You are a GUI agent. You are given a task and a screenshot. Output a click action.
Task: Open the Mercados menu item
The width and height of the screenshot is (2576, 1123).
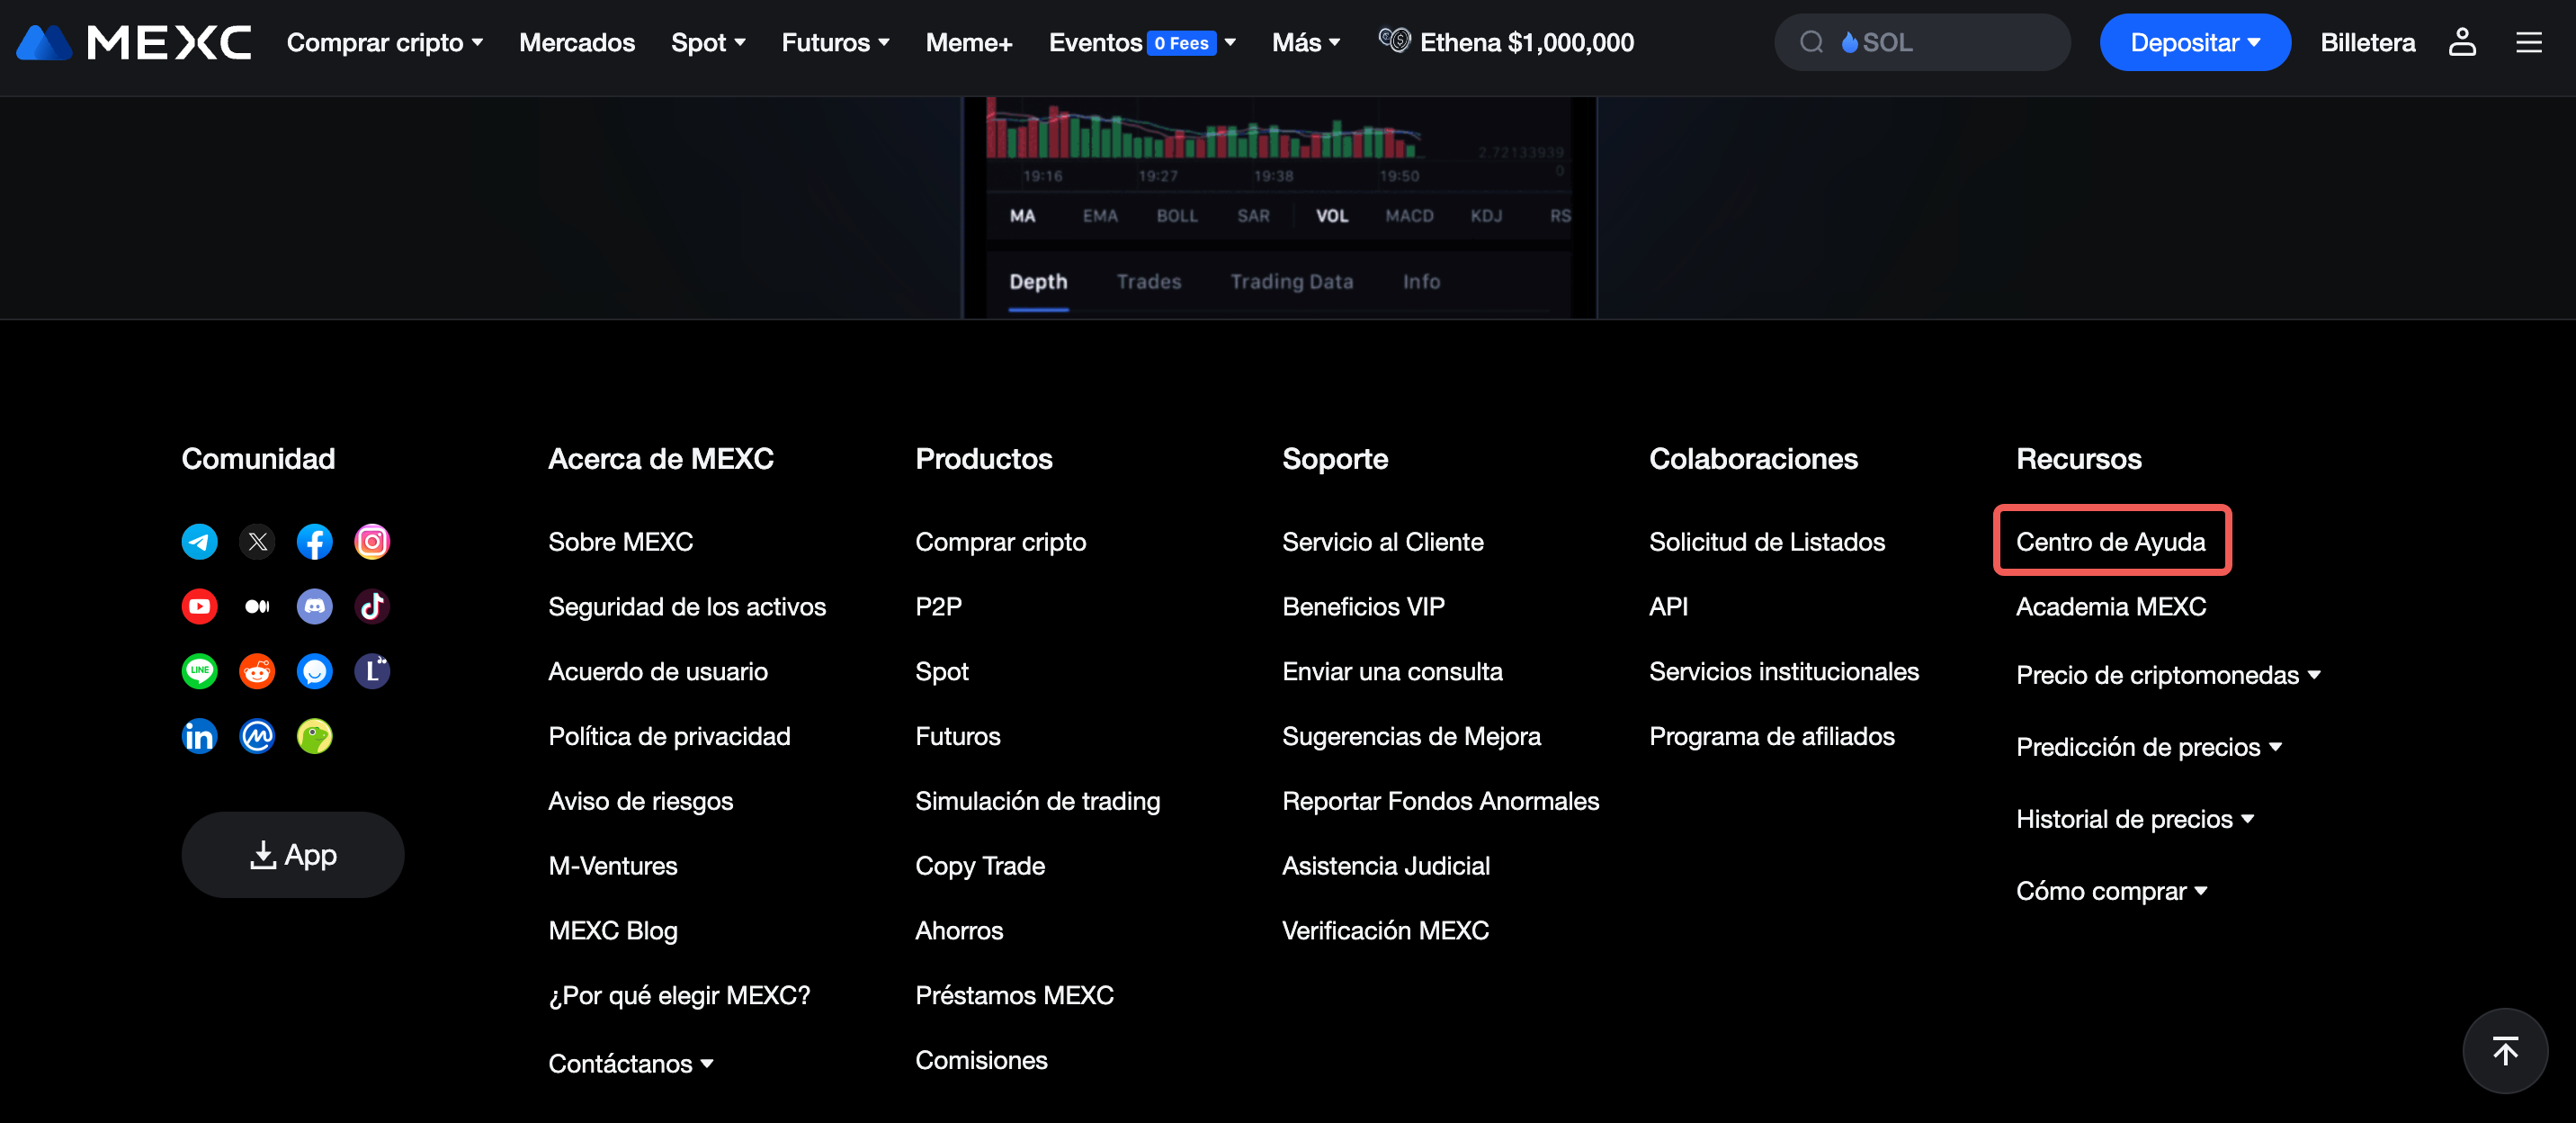click(x=577, y=42)
